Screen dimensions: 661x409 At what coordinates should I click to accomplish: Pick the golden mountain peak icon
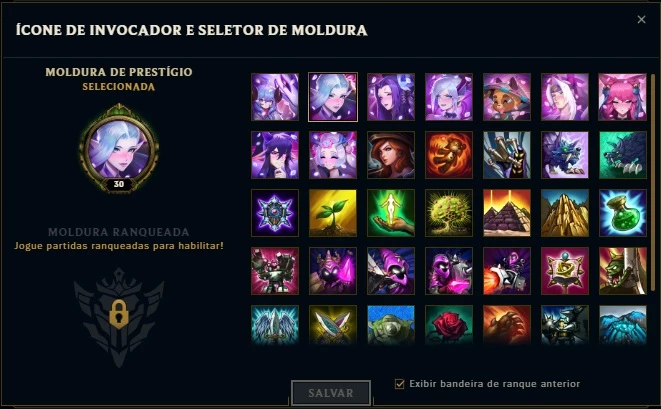click(565, 213)
